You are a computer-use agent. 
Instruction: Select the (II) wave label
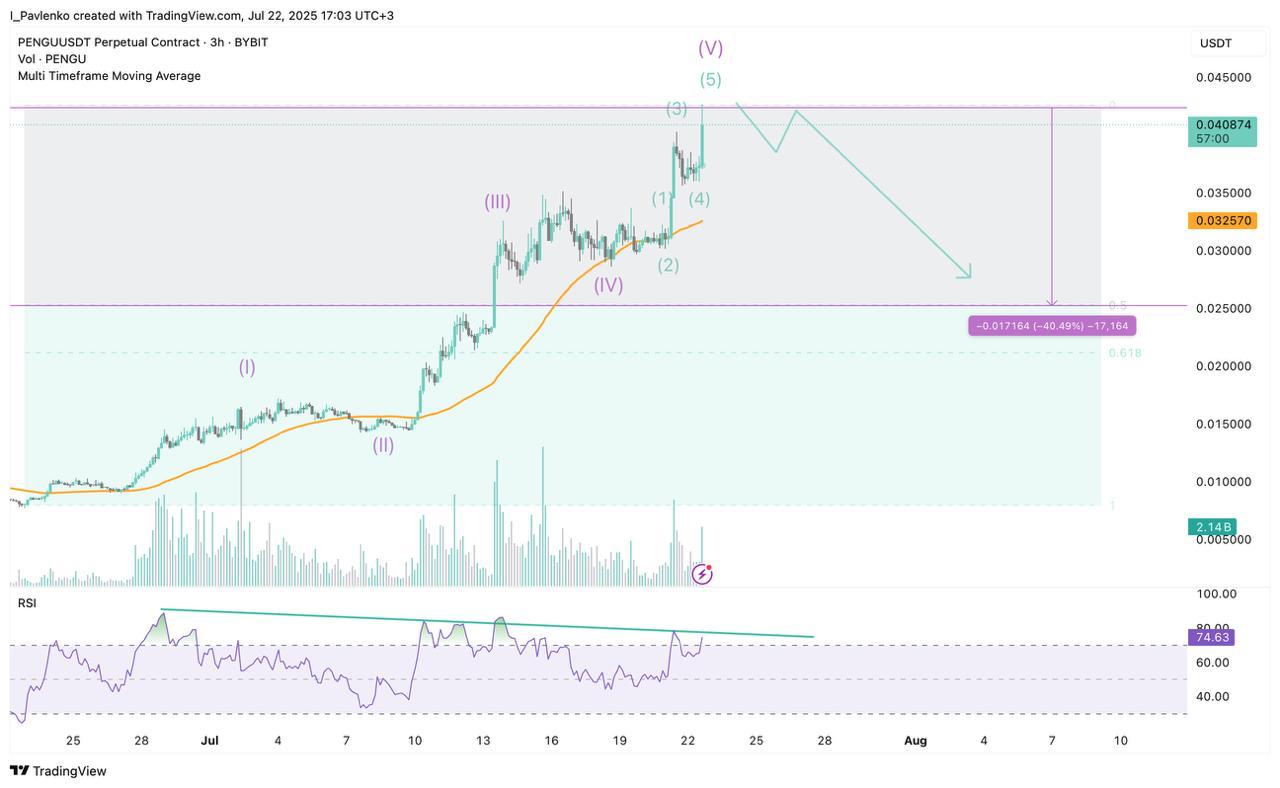(383, 445)
